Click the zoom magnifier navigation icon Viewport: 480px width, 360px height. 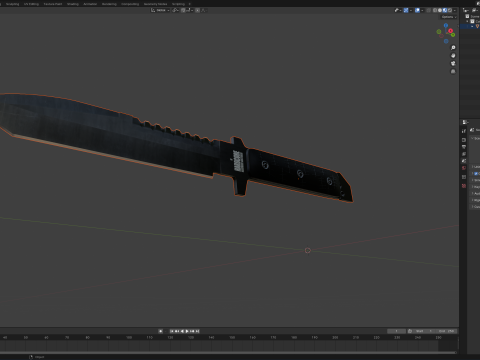tap(453, 48)
